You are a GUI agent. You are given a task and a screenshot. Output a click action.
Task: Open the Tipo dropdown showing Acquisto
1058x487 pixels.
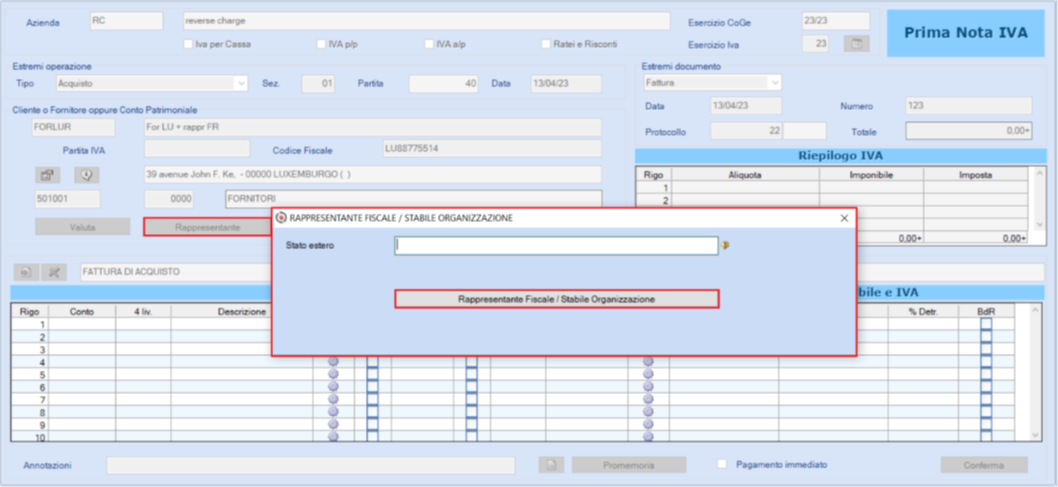(152, 84)
